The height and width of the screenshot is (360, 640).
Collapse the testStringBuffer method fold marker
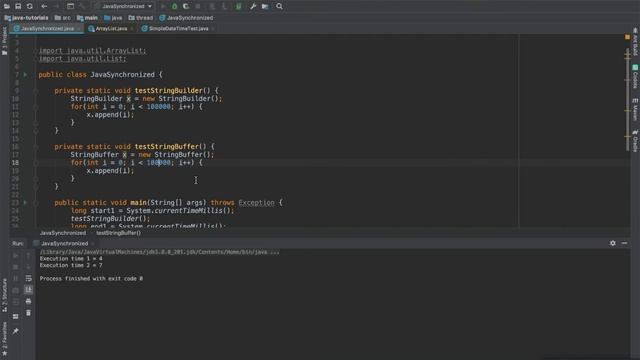tap(36, 147)
